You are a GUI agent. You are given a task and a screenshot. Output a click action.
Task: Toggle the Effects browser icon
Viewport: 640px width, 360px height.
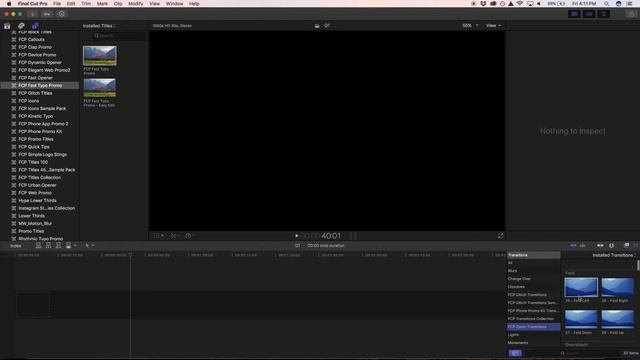[626, 245]
